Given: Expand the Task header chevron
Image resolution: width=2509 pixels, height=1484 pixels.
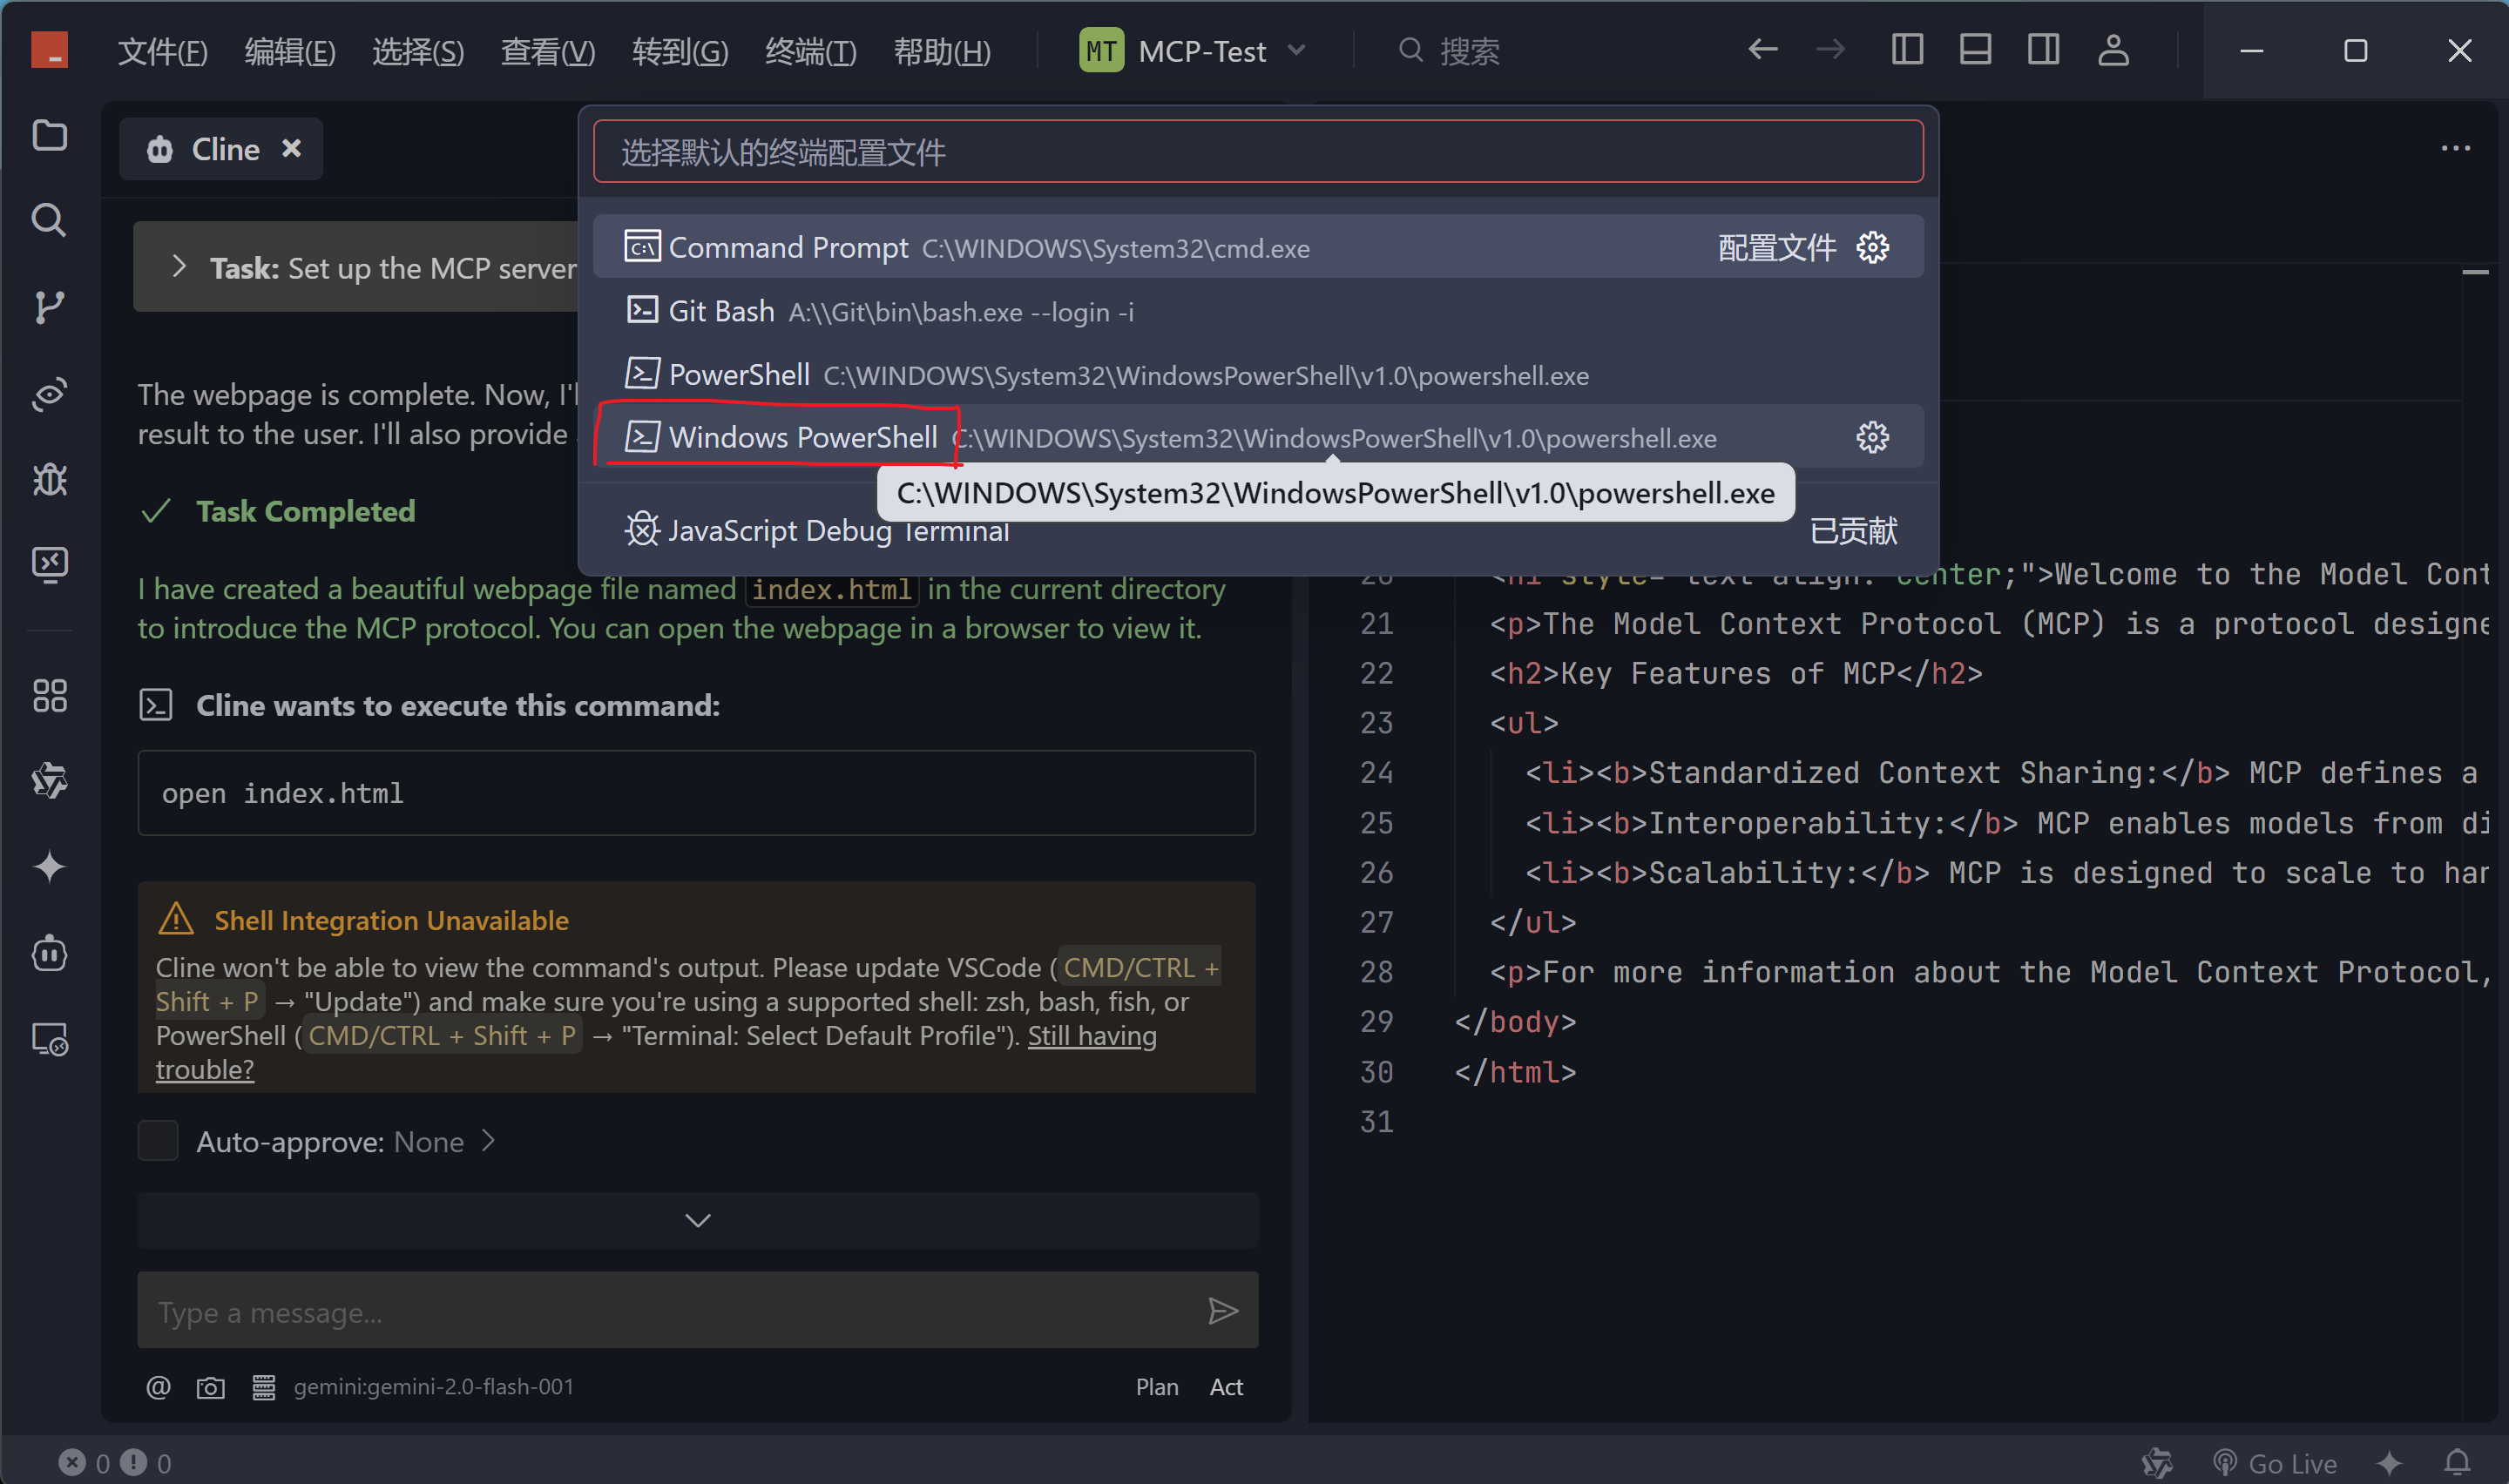Looking at the screenshot, I should click(179, 267).
